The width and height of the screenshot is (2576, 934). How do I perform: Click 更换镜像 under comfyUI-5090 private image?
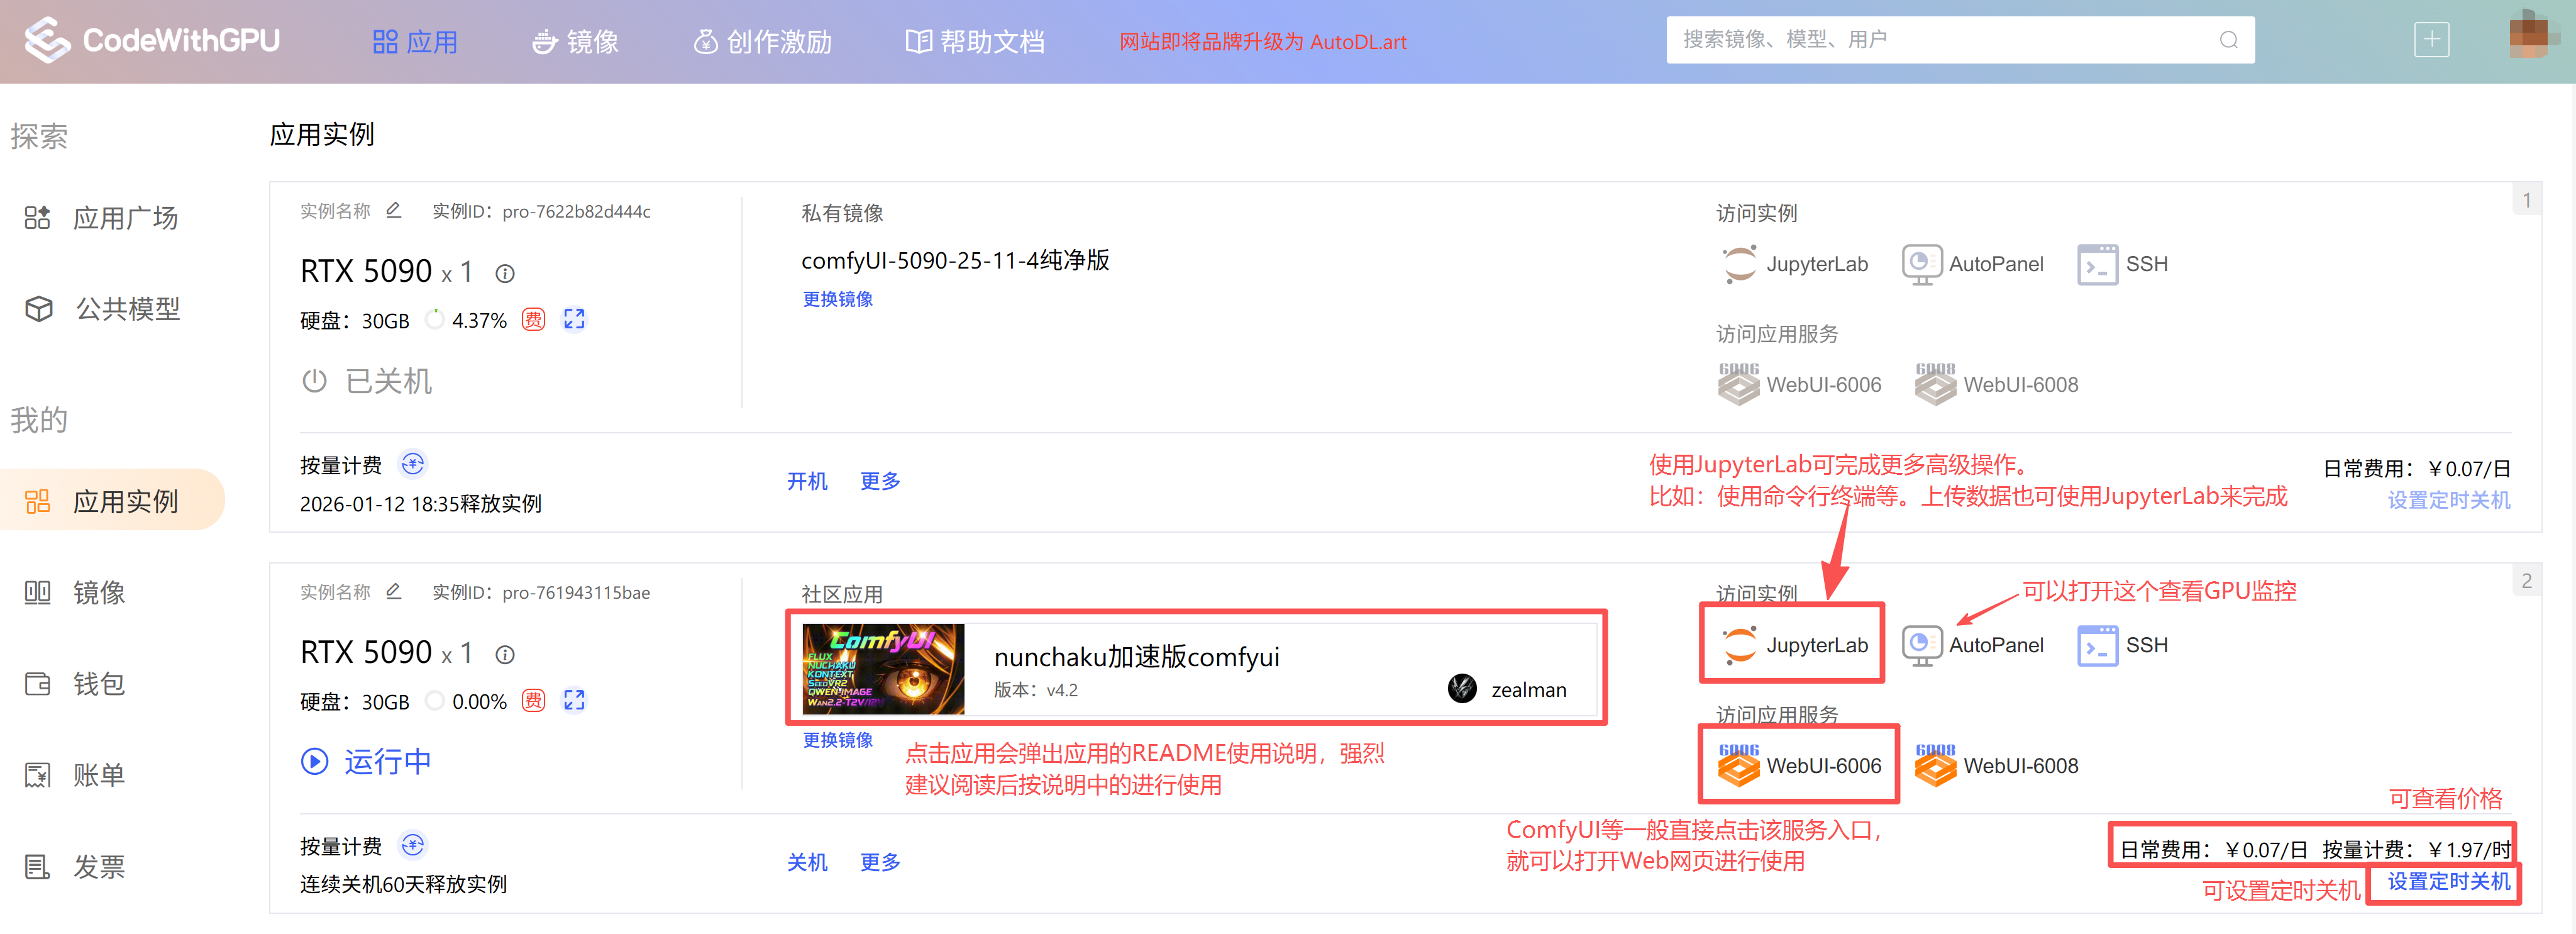(837, 299)
